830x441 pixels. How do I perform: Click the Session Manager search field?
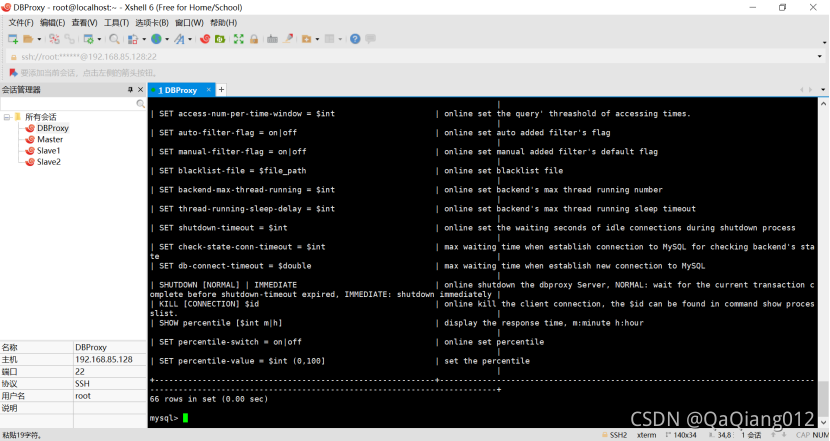(x=69, y=104)
